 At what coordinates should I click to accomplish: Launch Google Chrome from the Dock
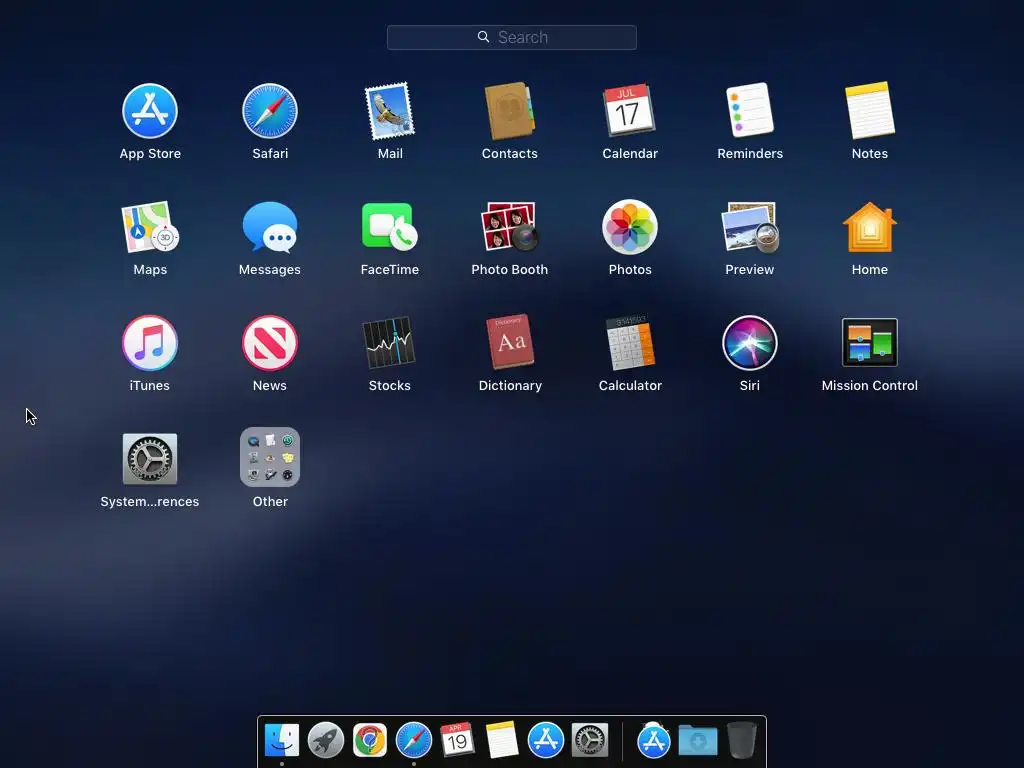(370, 740)
